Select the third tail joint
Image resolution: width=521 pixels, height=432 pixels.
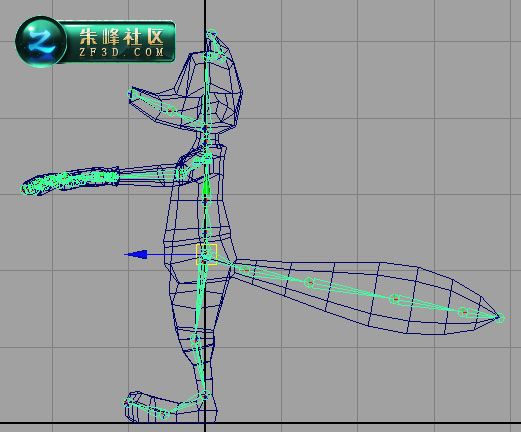click(x=395, y=299)
